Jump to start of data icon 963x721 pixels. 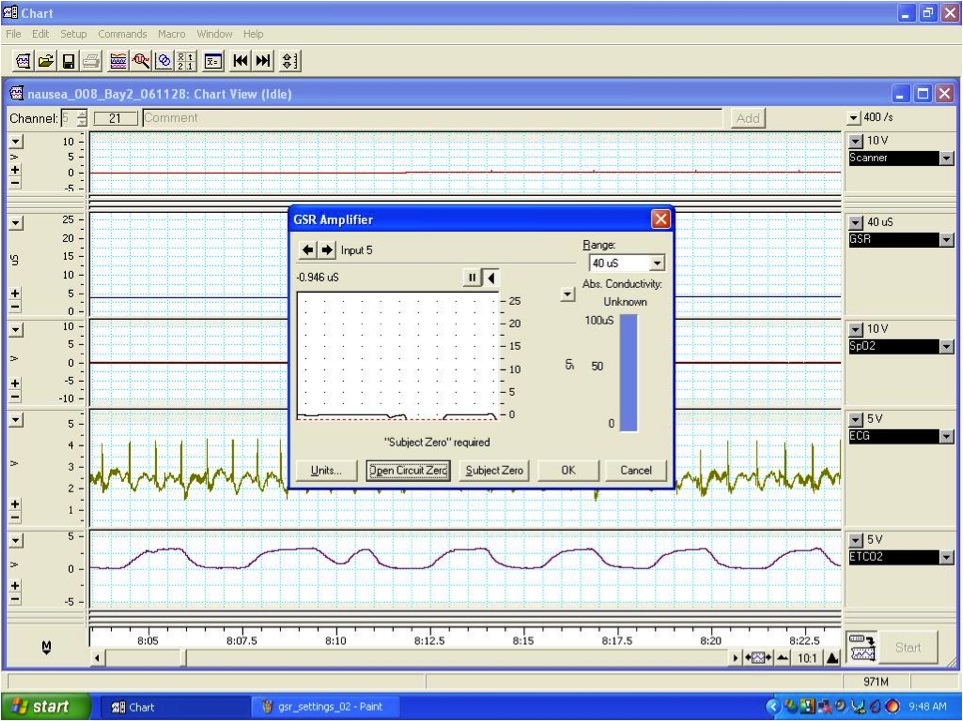click(x=241, y=61)
